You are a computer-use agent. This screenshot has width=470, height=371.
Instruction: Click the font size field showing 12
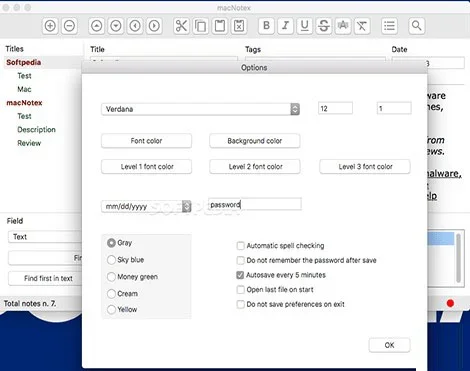[335, 108]
